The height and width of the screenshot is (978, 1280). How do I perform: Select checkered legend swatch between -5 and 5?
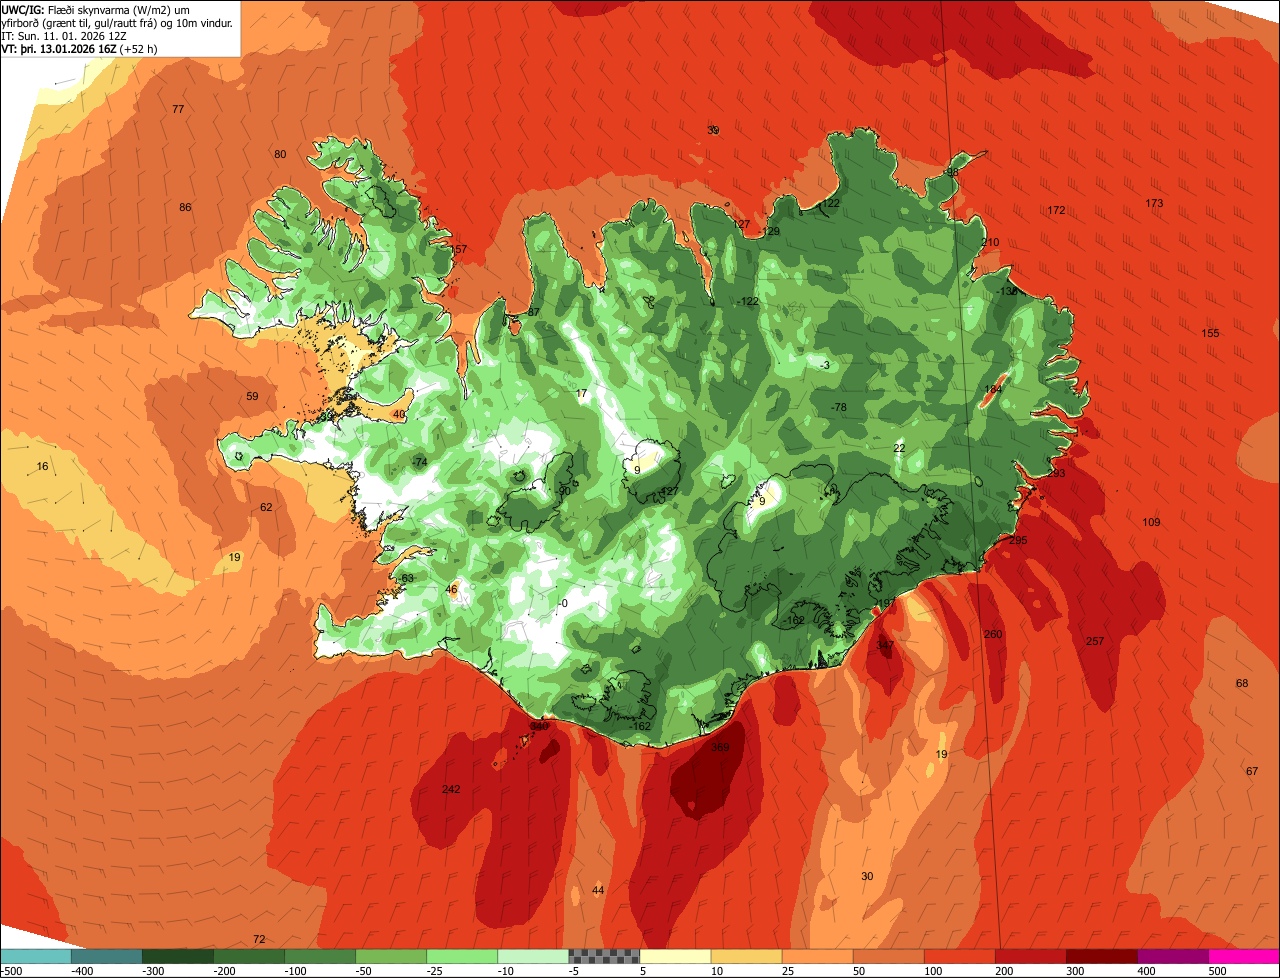point(604,955)
